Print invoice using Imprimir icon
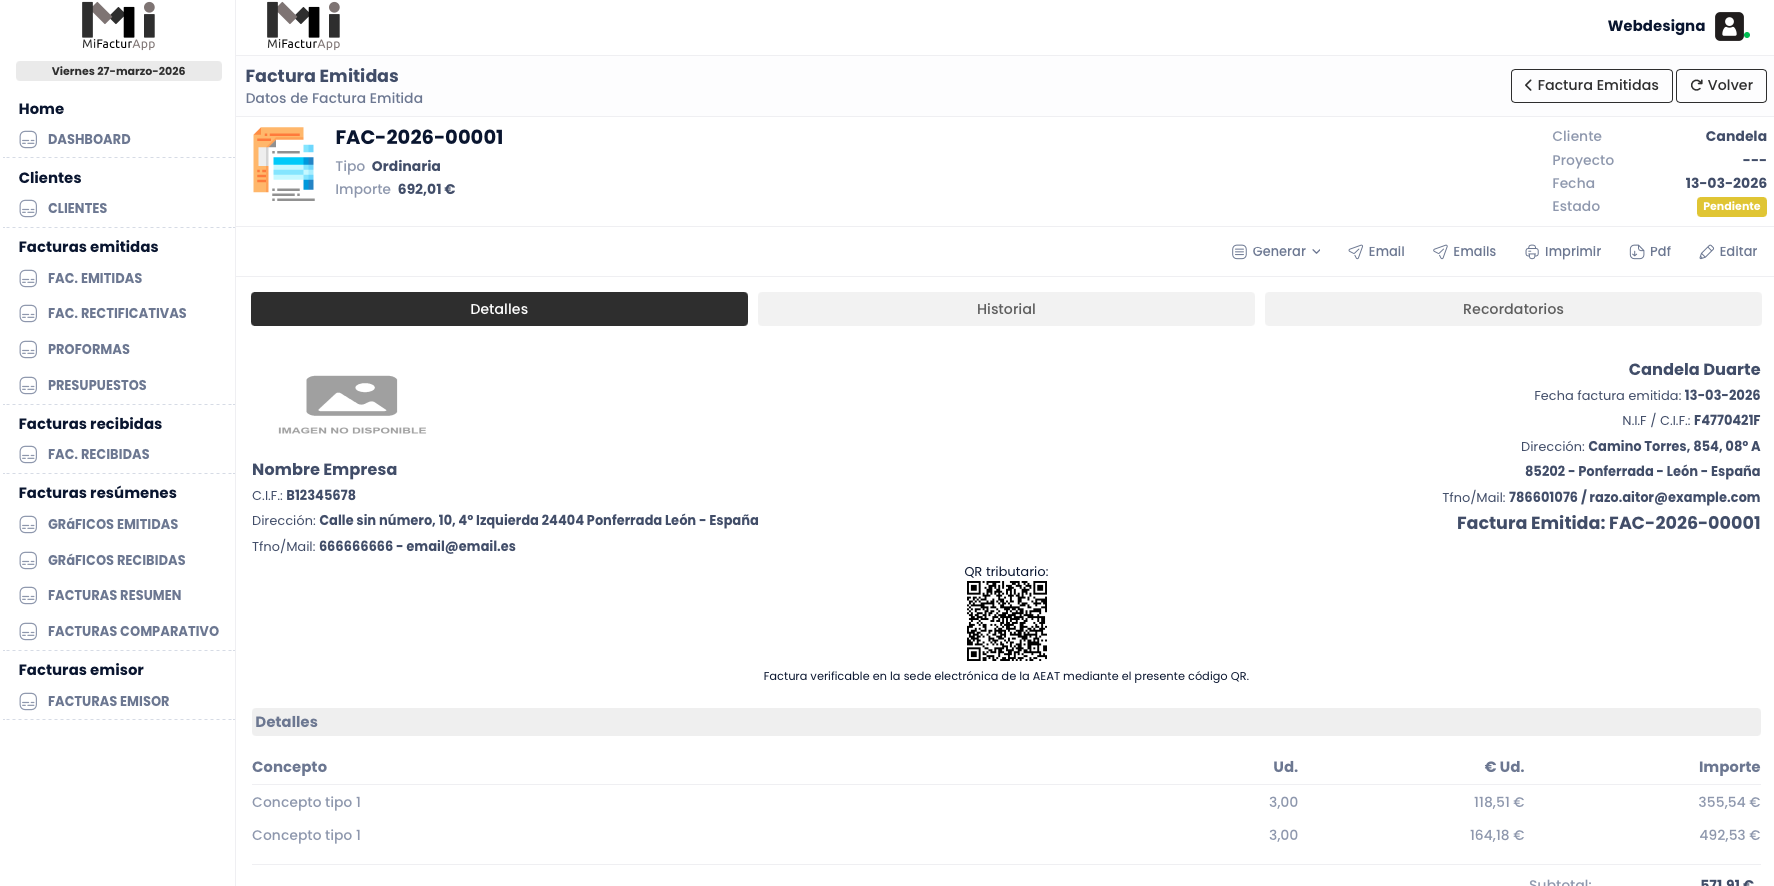1774x886 pixels. [x=1532, y=252]
